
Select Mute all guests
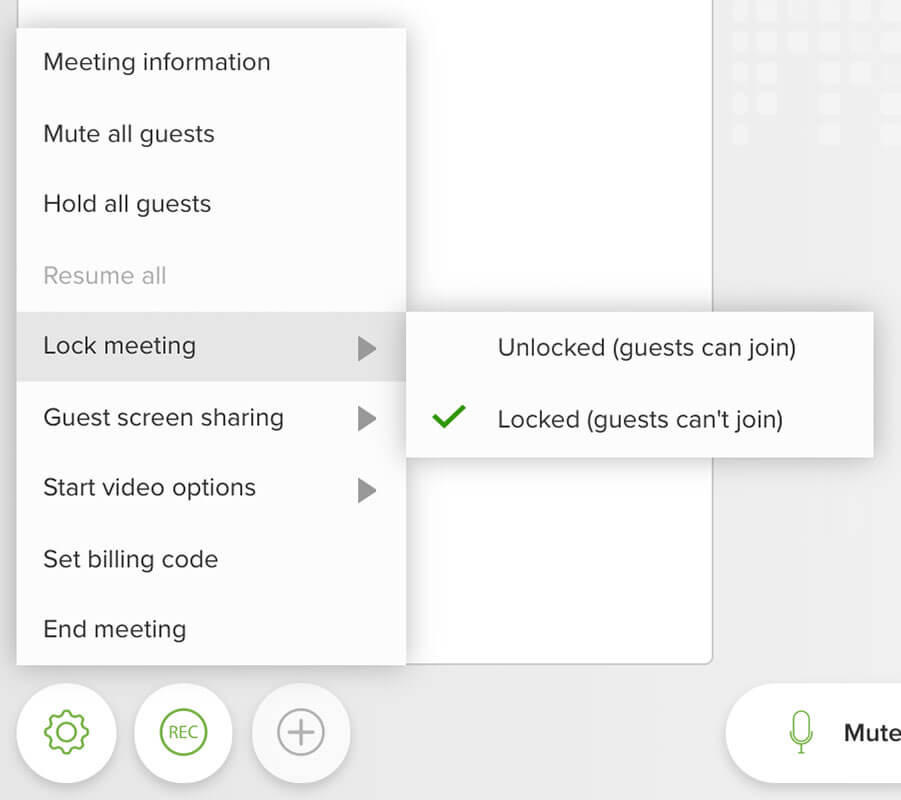coord(211,134)
